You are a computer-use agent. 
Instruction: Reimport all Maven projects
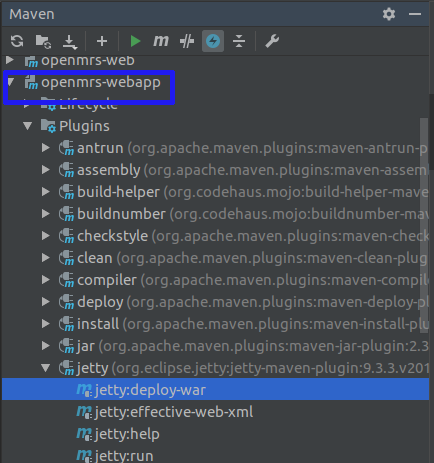(x=17, y=41)
